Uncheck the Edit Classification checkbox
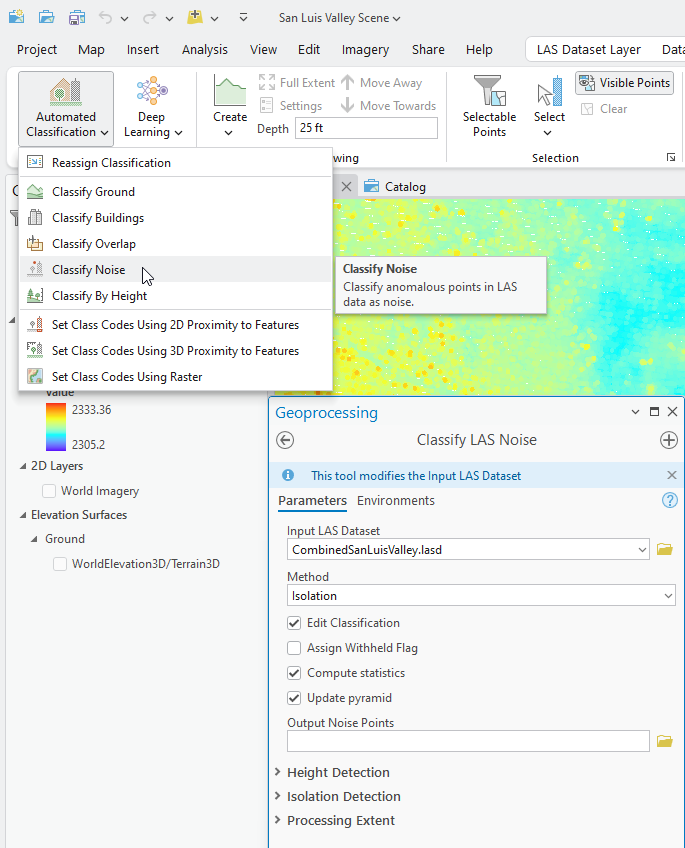Screen dimensions: 685x848 tap(294, 623)
